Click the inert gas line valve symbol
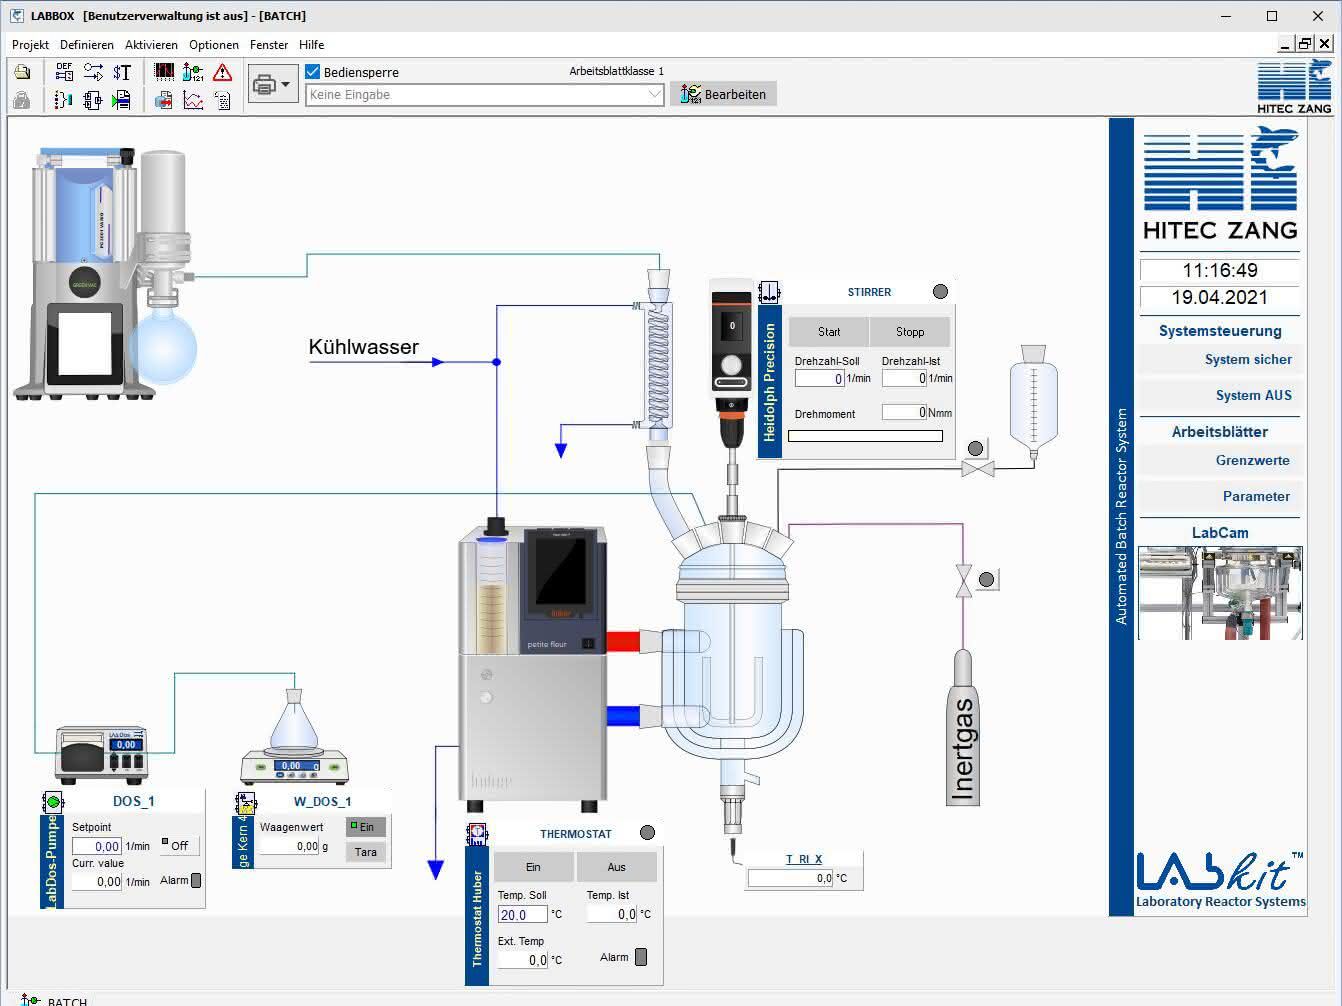Viewport: 1342px width, 1006px height. pos(963,580)
